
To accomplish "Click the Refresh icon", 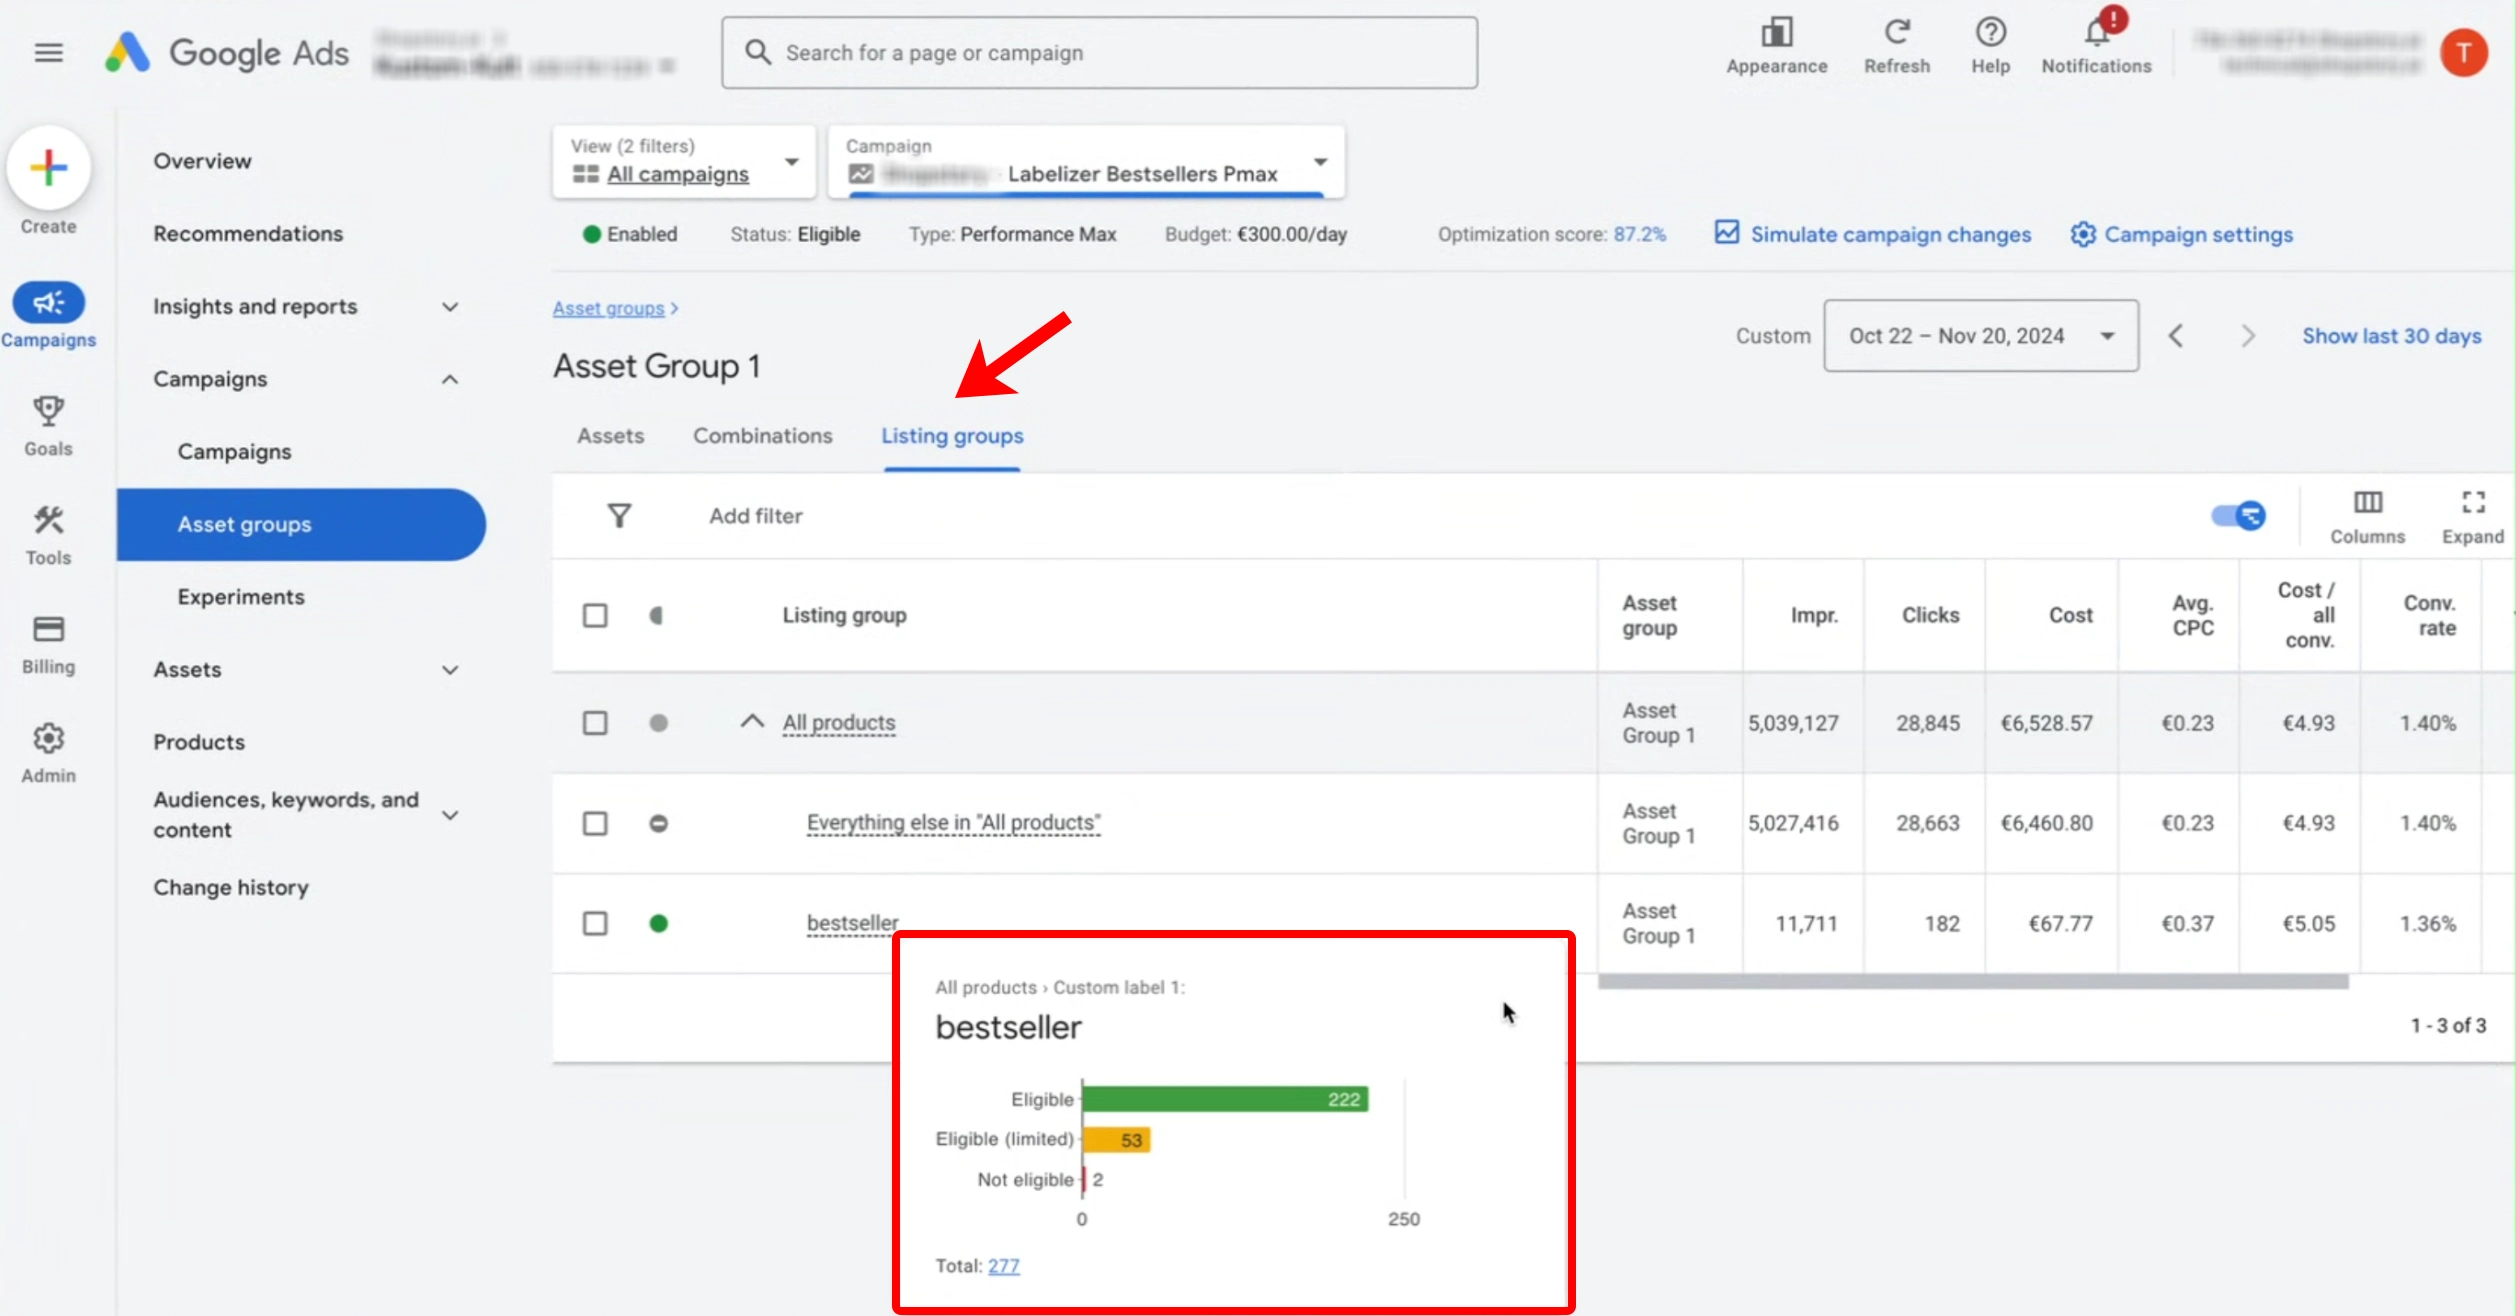I will tap(1897, 33).
